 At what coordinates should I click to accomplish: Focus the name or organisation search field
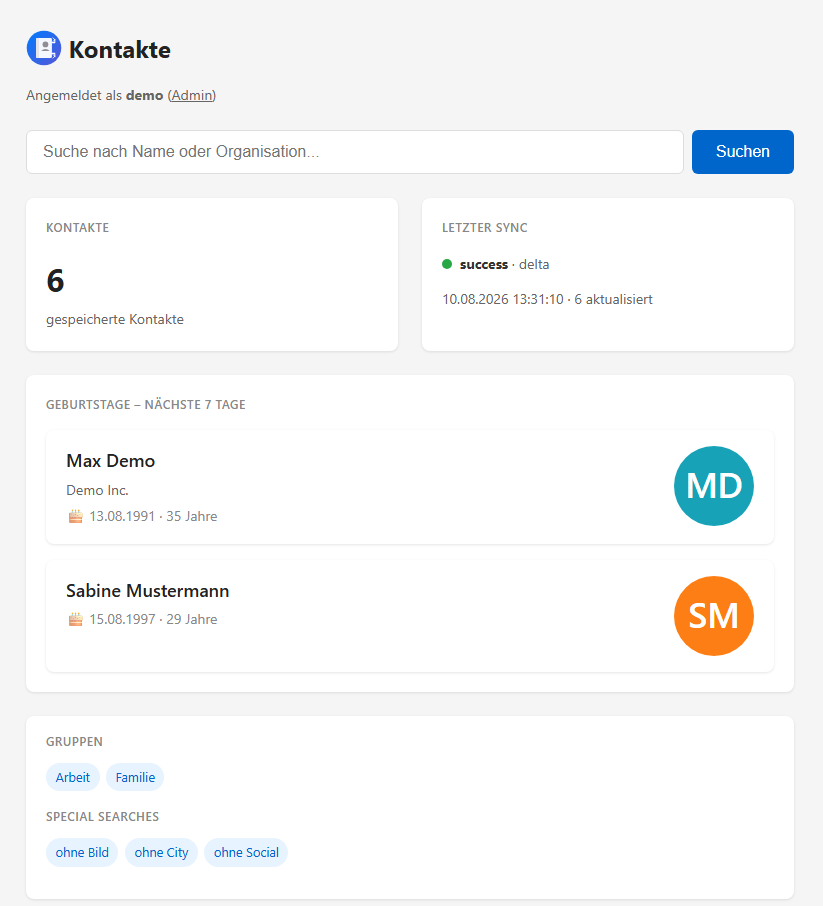click(x=355, y=151)
